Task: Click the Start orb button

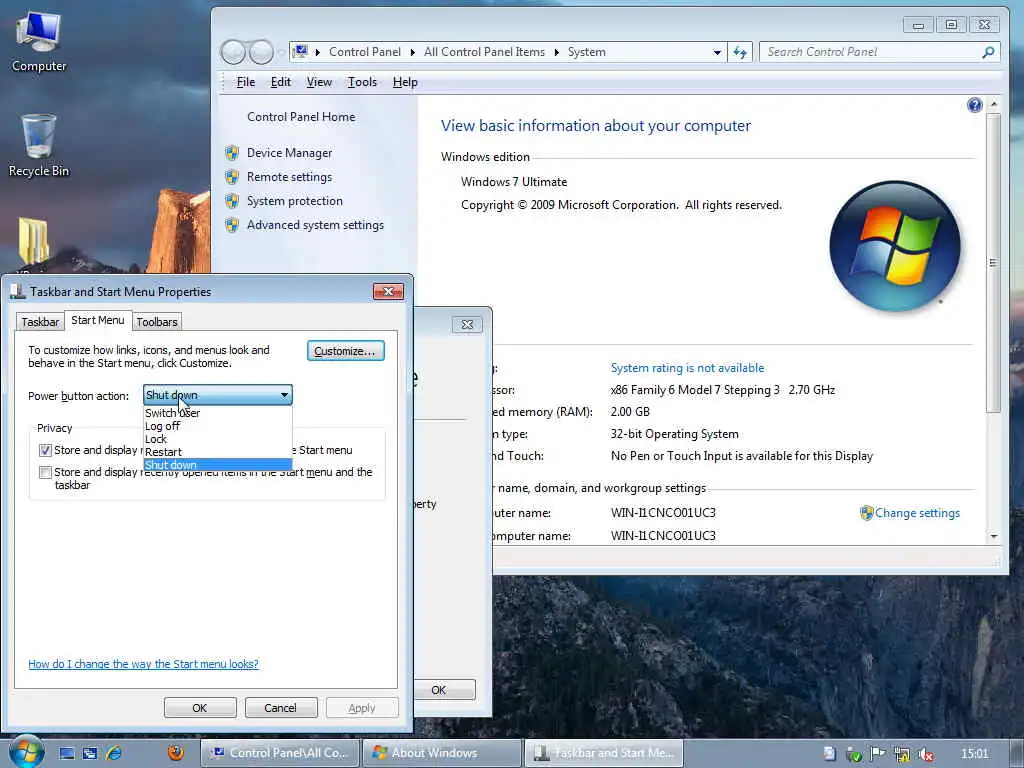Action: pos(25,752)
